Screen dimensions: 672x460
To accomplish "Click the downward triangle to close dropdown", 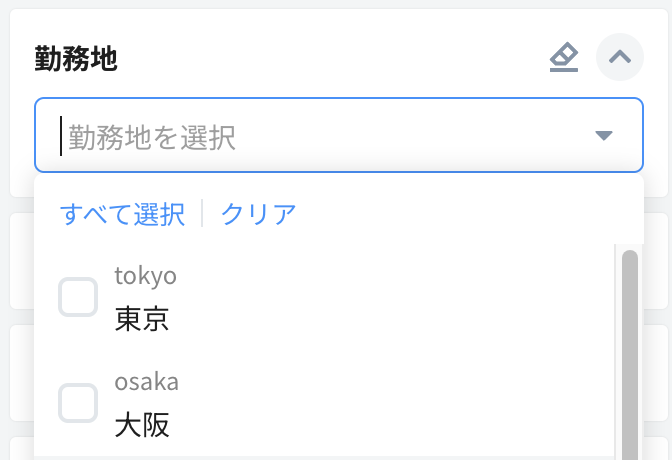I will pos(603,135).
